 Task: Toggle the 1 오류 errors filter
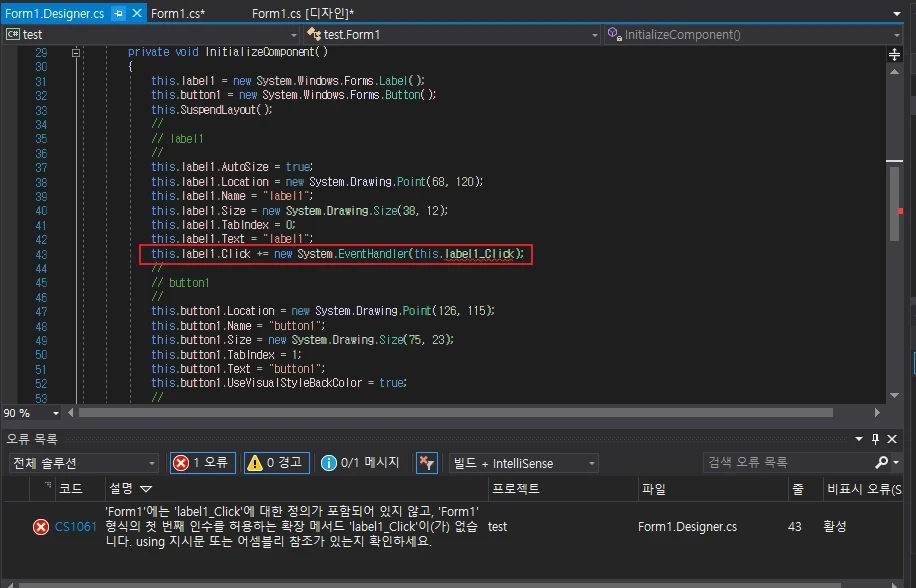pos(202,463)
